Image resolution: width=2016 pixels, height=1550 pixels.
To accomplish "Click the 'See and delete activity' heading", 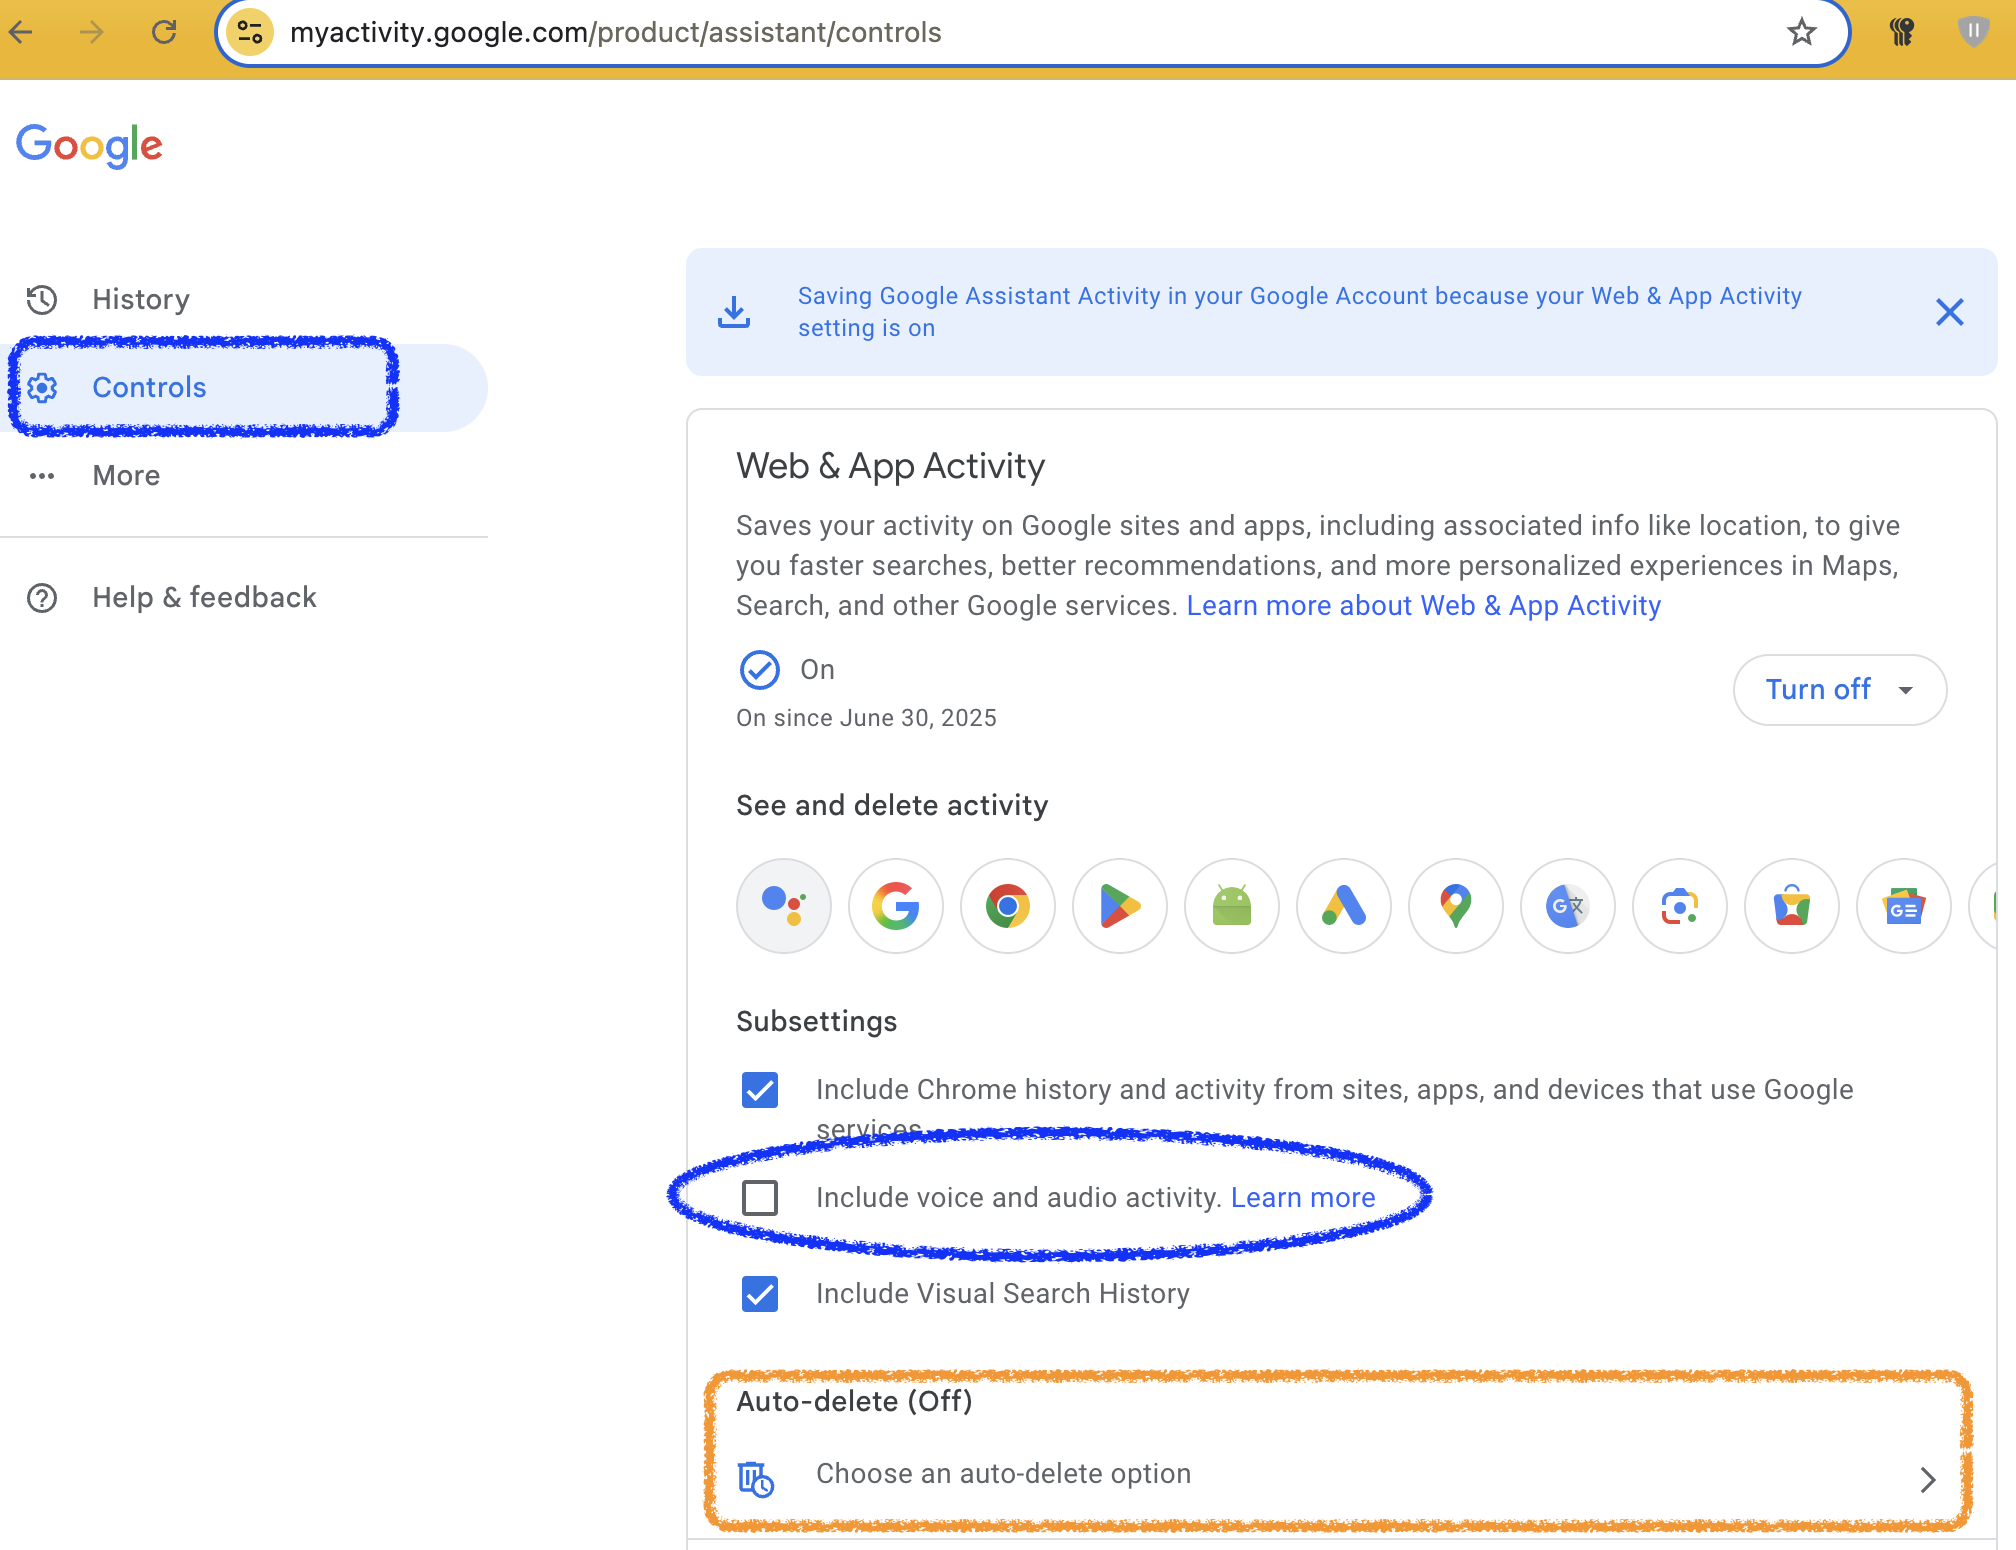I will click(892, 805).
